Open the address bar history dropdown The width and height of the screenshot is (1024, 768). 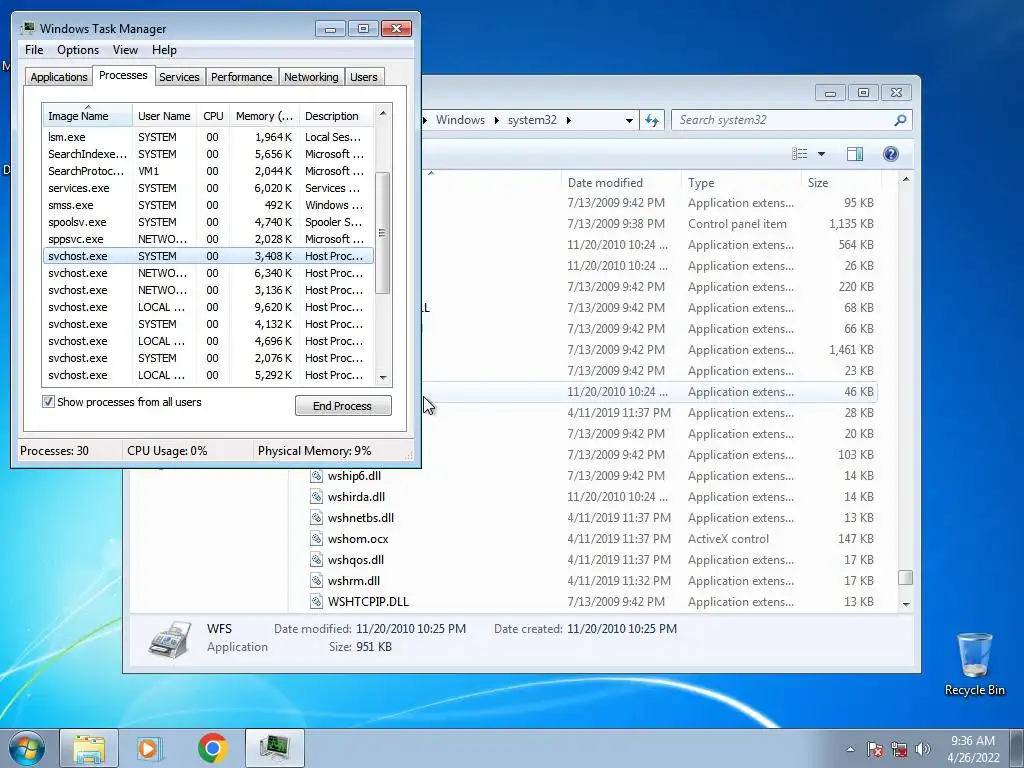point(629,120)
